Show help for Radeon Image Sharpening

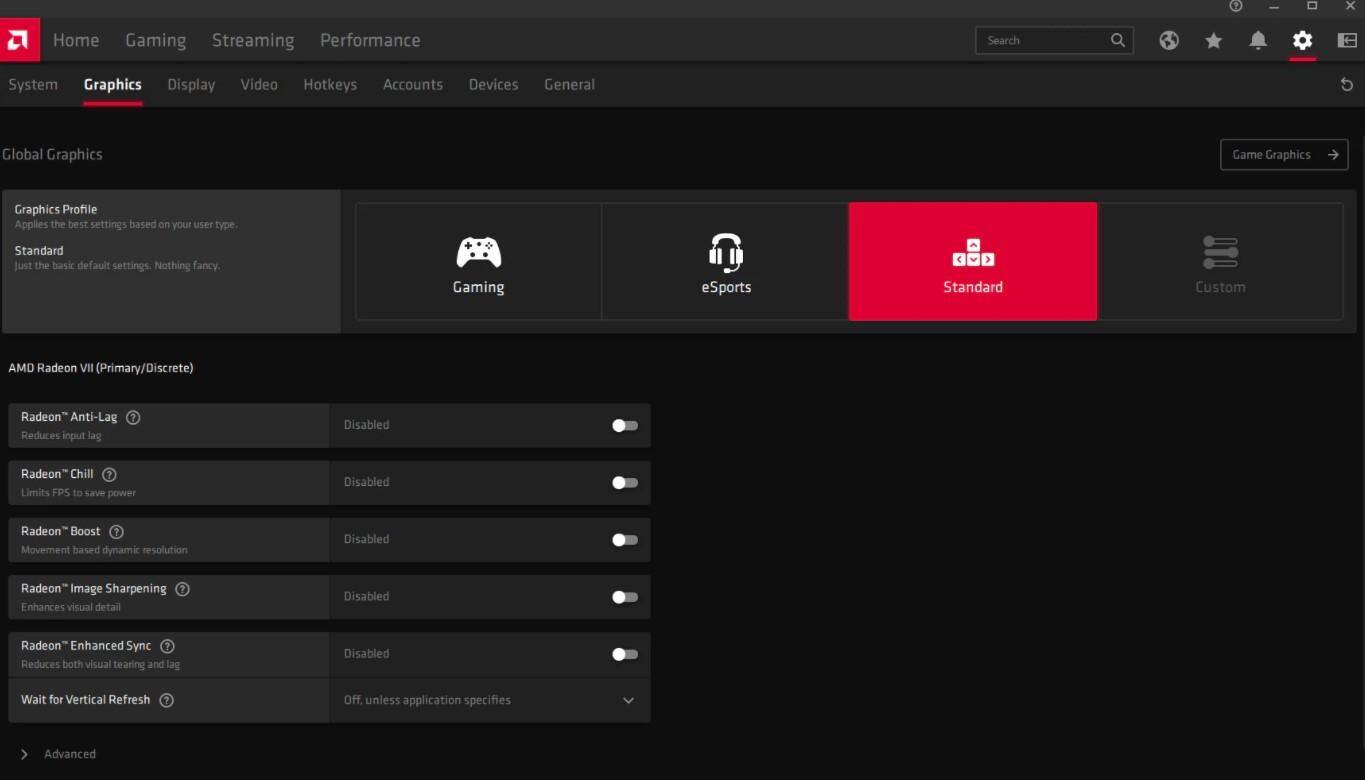pyautogui.click(x=182, y=589)
